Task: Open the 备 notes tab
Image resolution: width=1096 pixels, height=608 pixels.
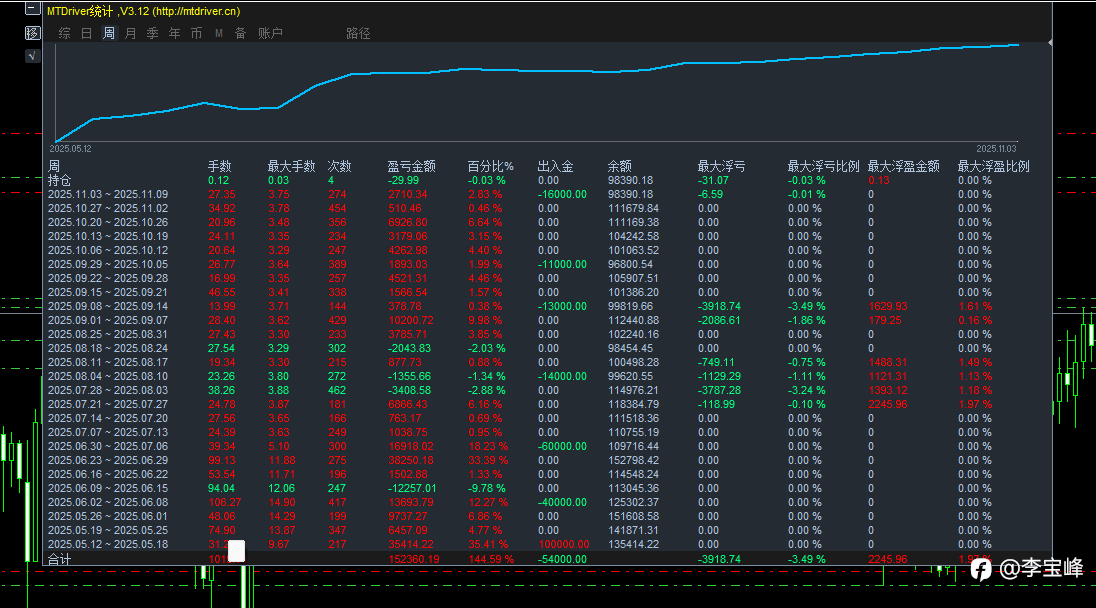Action: tap(240, 33)
